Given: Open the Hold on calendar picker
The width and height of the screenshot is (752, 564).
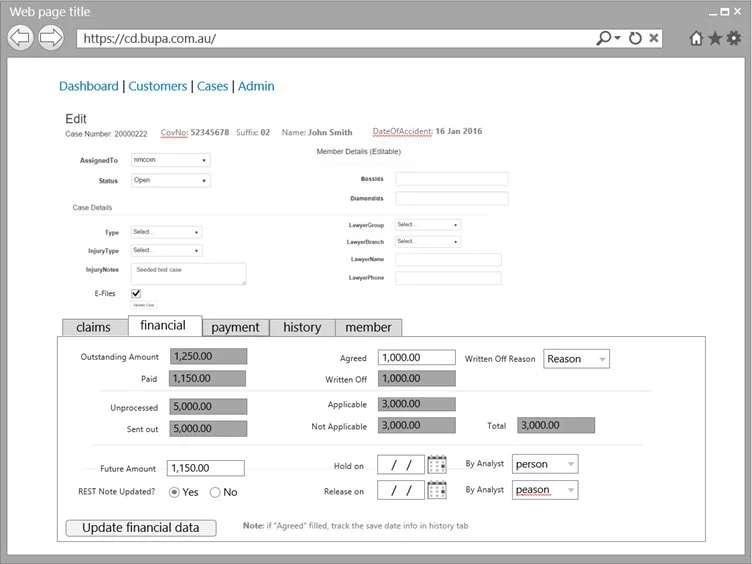Looking at the screenshot, I should (437, 464).
